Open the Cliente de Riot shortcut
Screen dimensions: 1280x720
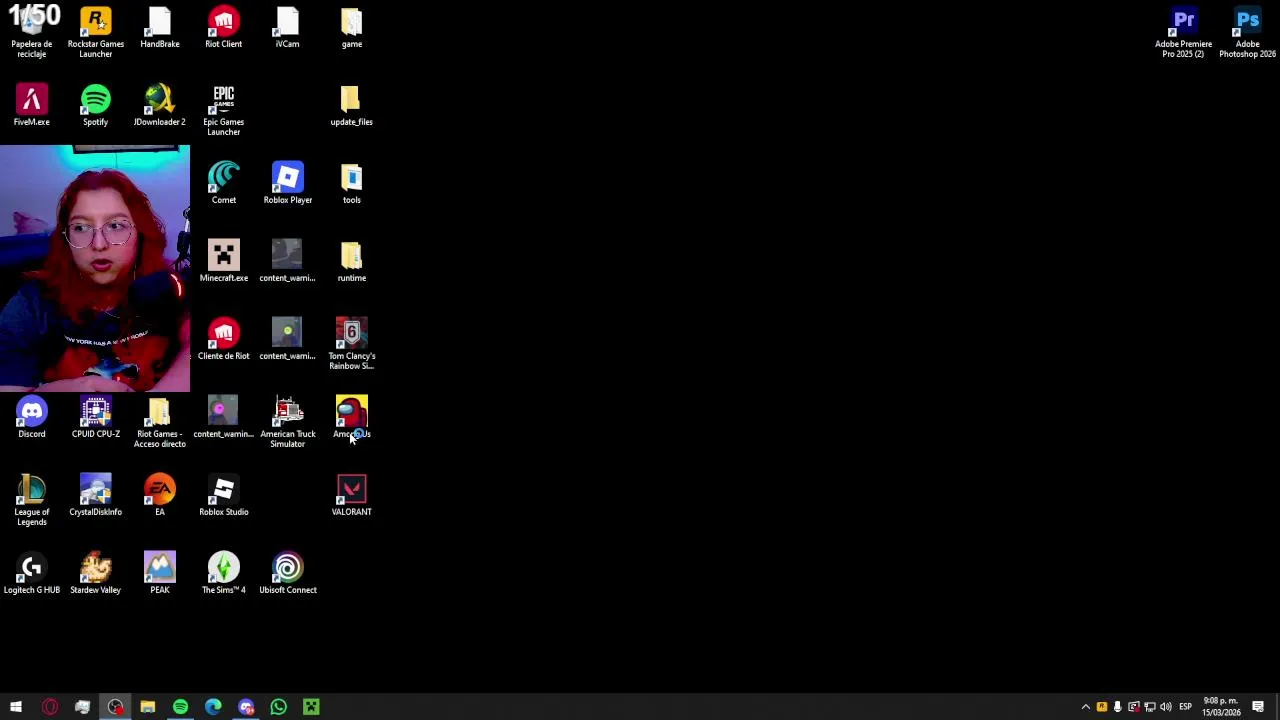click(224, 340)
